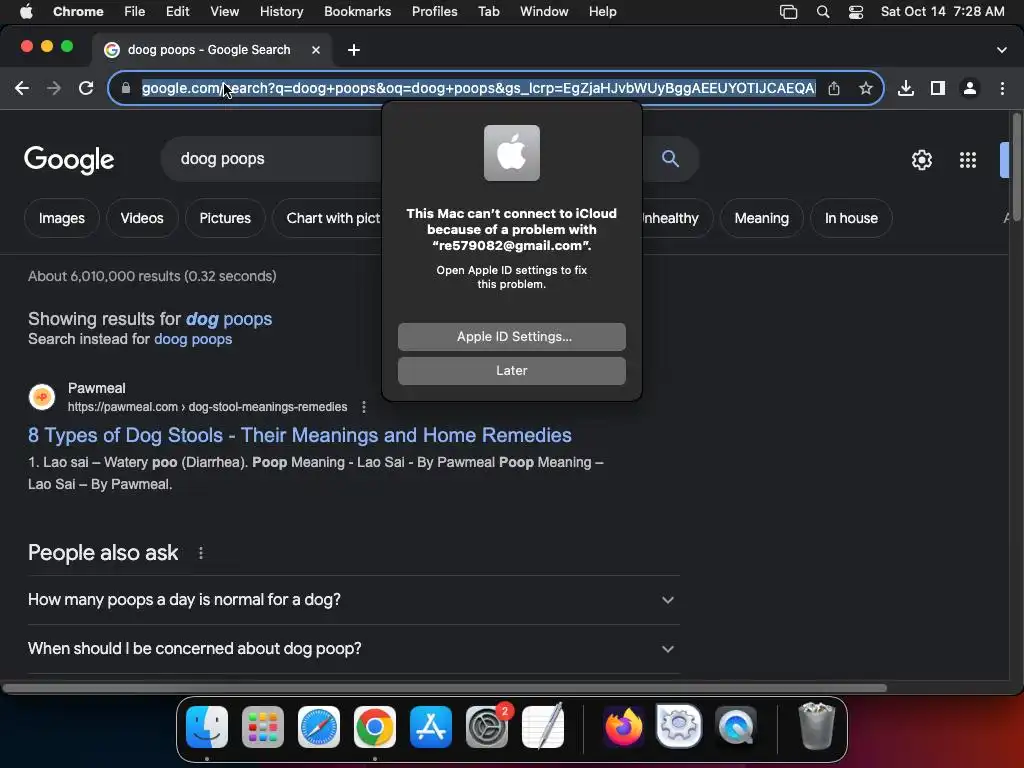Toggle the Chrome side panel icon
Image resolution: width=1024 pixels, height=768 pixels.
pyautogui.click(x=938, y=88)
